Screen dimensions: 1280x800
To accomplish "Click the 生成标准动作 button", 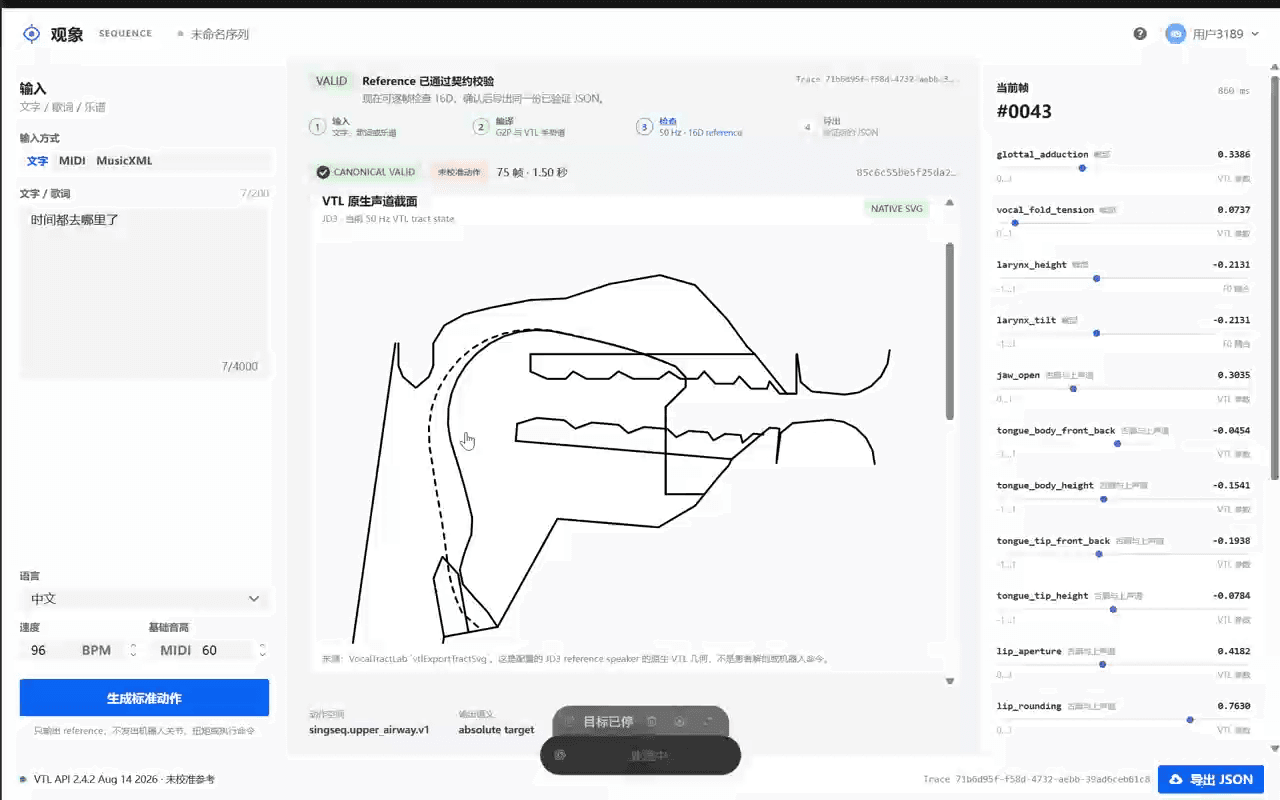I will click(x=144, y=698).
